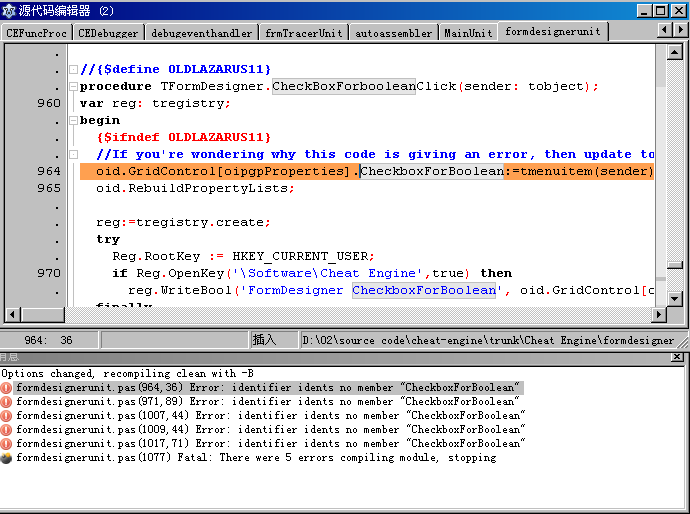Viewport: 690px width, 514px height.
Task: Click the vertical scrollbar down arrow in editor
Action: pyautogui.click(x=675, y=298)
